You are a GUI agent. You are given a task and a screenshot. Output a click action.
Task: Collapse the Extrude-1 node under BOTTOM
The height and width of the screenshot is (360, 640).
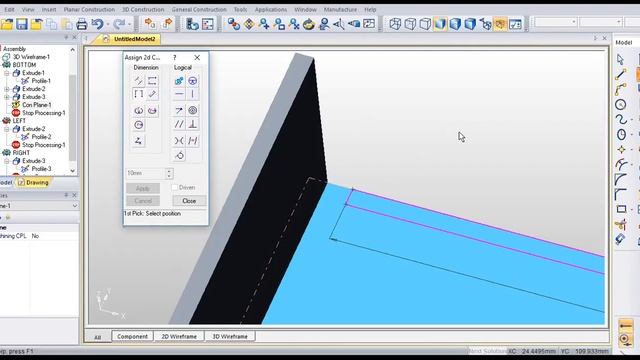click(x=7, y=73)
